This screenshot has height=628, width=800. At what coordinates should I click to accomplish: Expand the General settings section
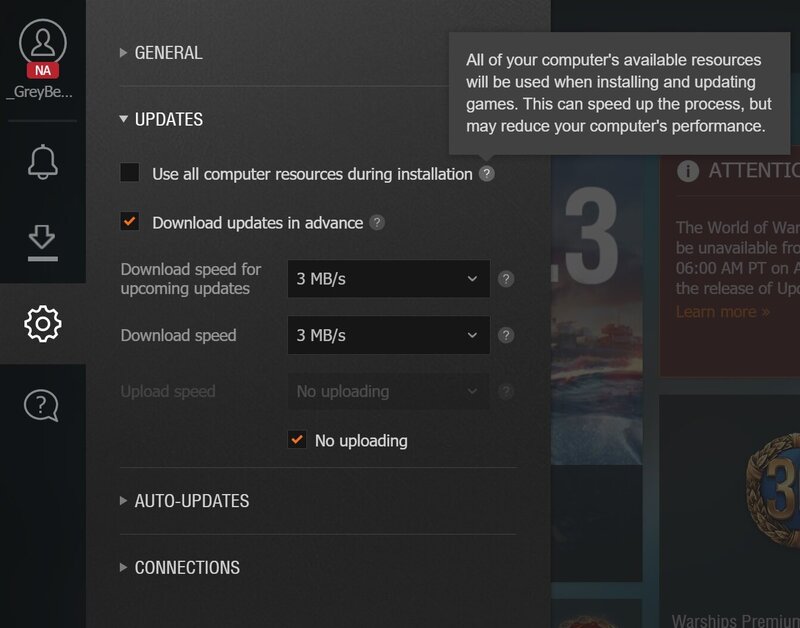coord(168,53)
